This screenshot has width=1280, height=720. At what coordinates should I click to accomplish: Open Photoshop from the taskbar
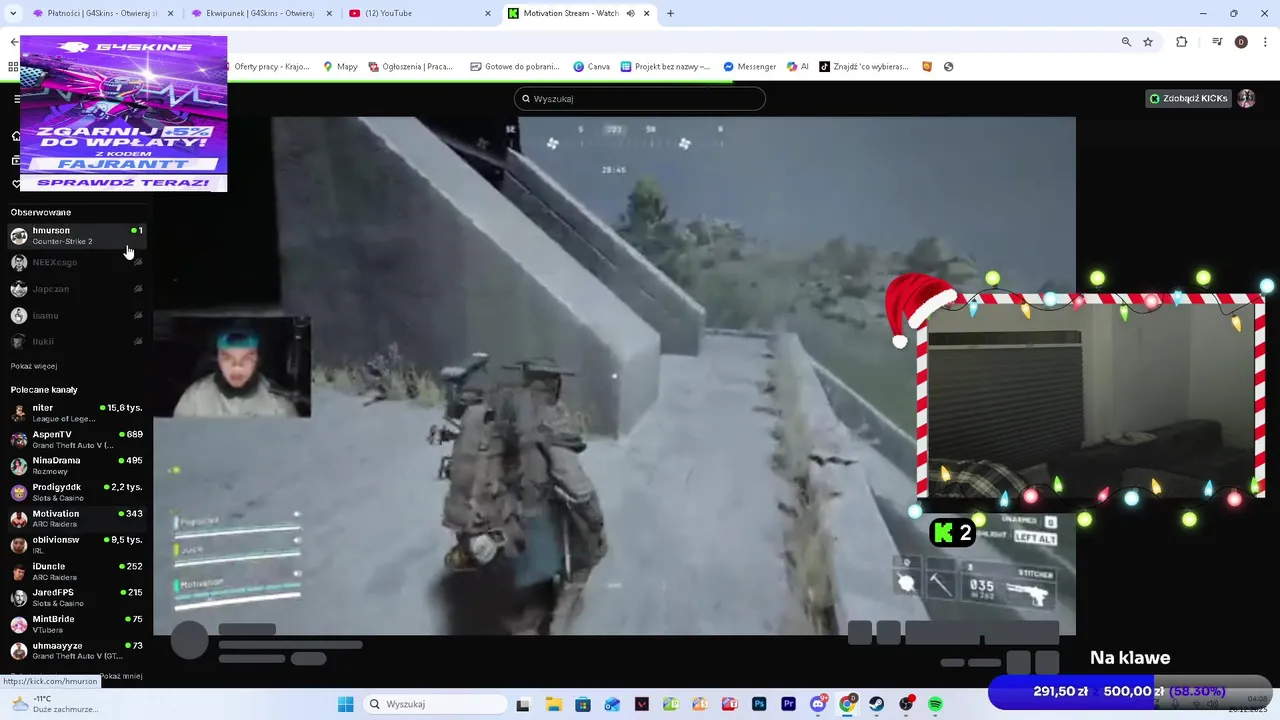pyautogui.click(x=759, y=704)
